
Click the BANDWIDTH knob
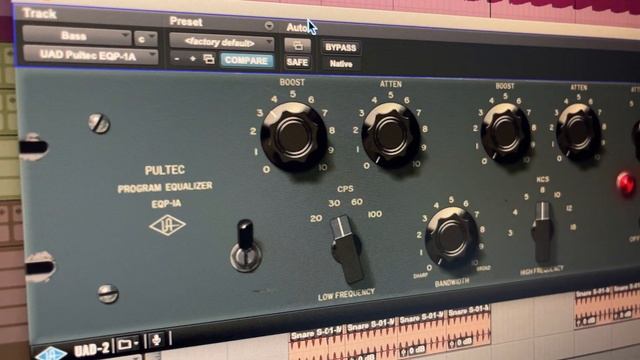451,237
